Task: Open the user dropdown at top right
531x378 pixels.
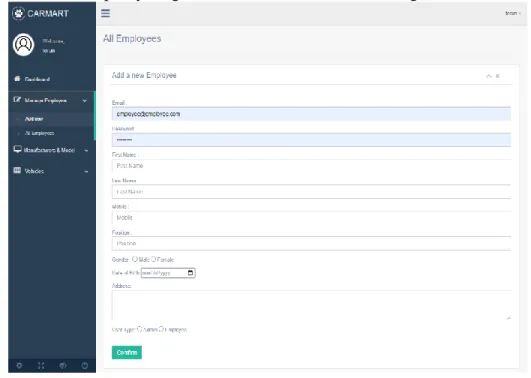Action: coord(513,13)
